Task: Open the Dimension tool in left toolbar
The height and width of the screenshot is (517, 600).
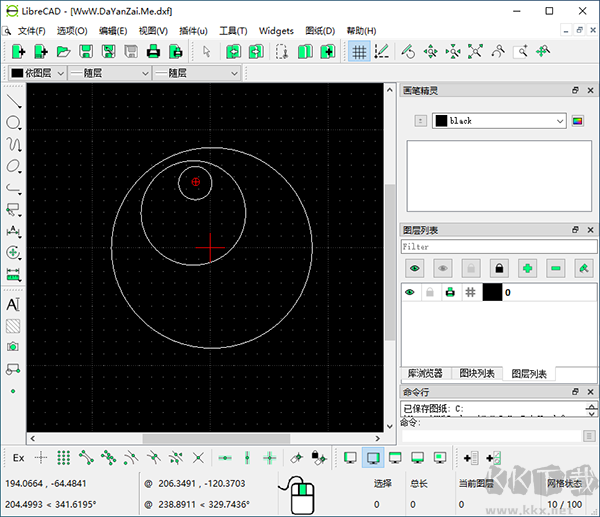Action: click(x=14, y=231)
